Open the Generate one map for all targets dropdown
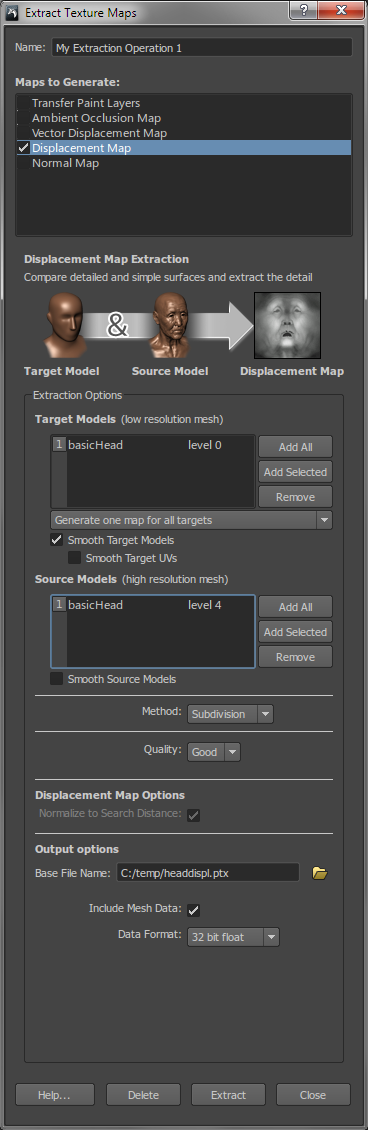This screenshot has height=1130, width=368. click(192, 520)
